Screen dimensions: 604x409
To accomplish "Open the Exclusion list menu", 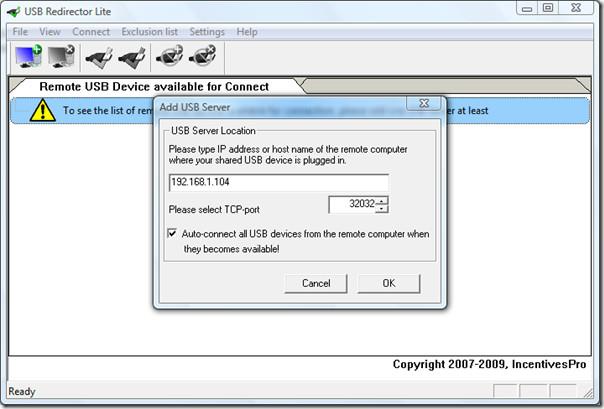I will (149, 32).
